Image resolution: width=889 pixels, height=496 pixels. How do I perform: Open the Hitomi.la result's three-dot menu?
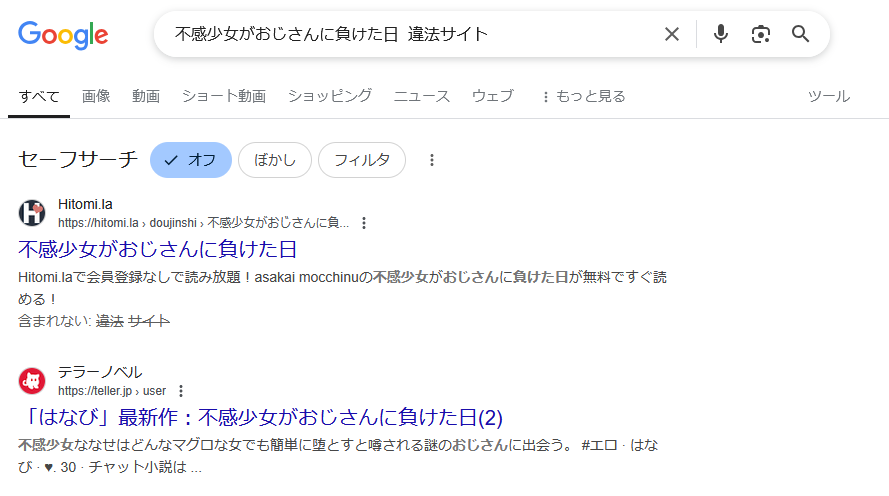(x=364, y=223)
